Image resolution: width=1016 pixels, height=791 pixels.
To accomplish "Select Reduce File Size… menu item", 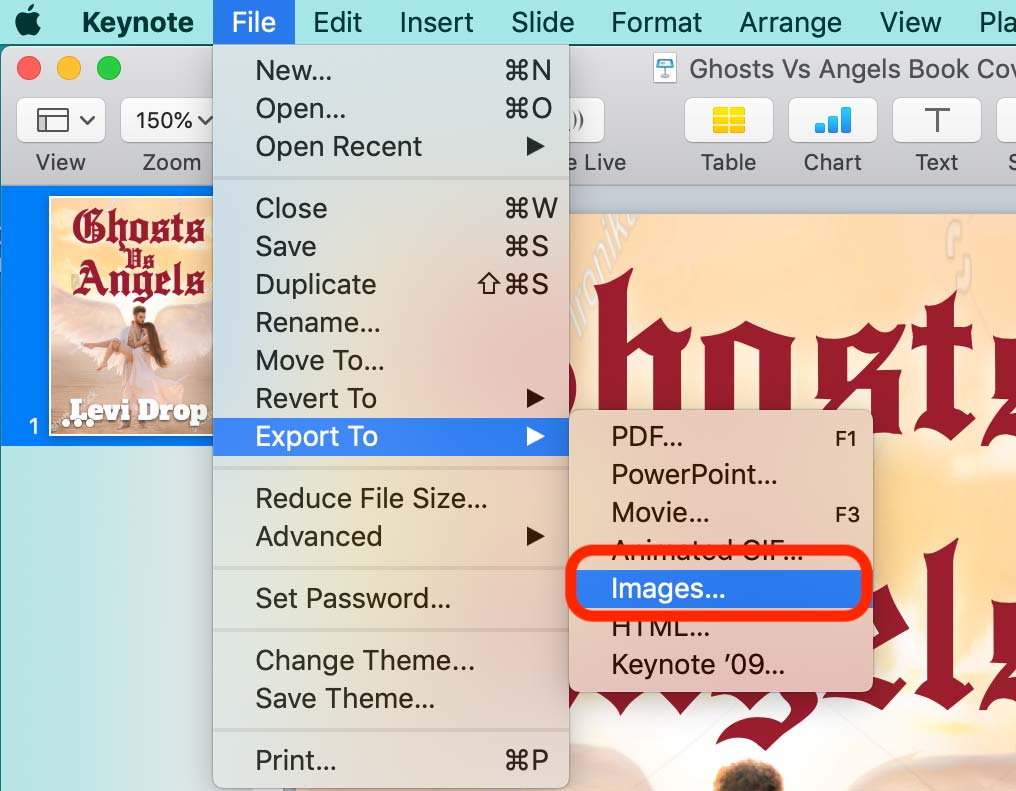I will coord(391,498).
